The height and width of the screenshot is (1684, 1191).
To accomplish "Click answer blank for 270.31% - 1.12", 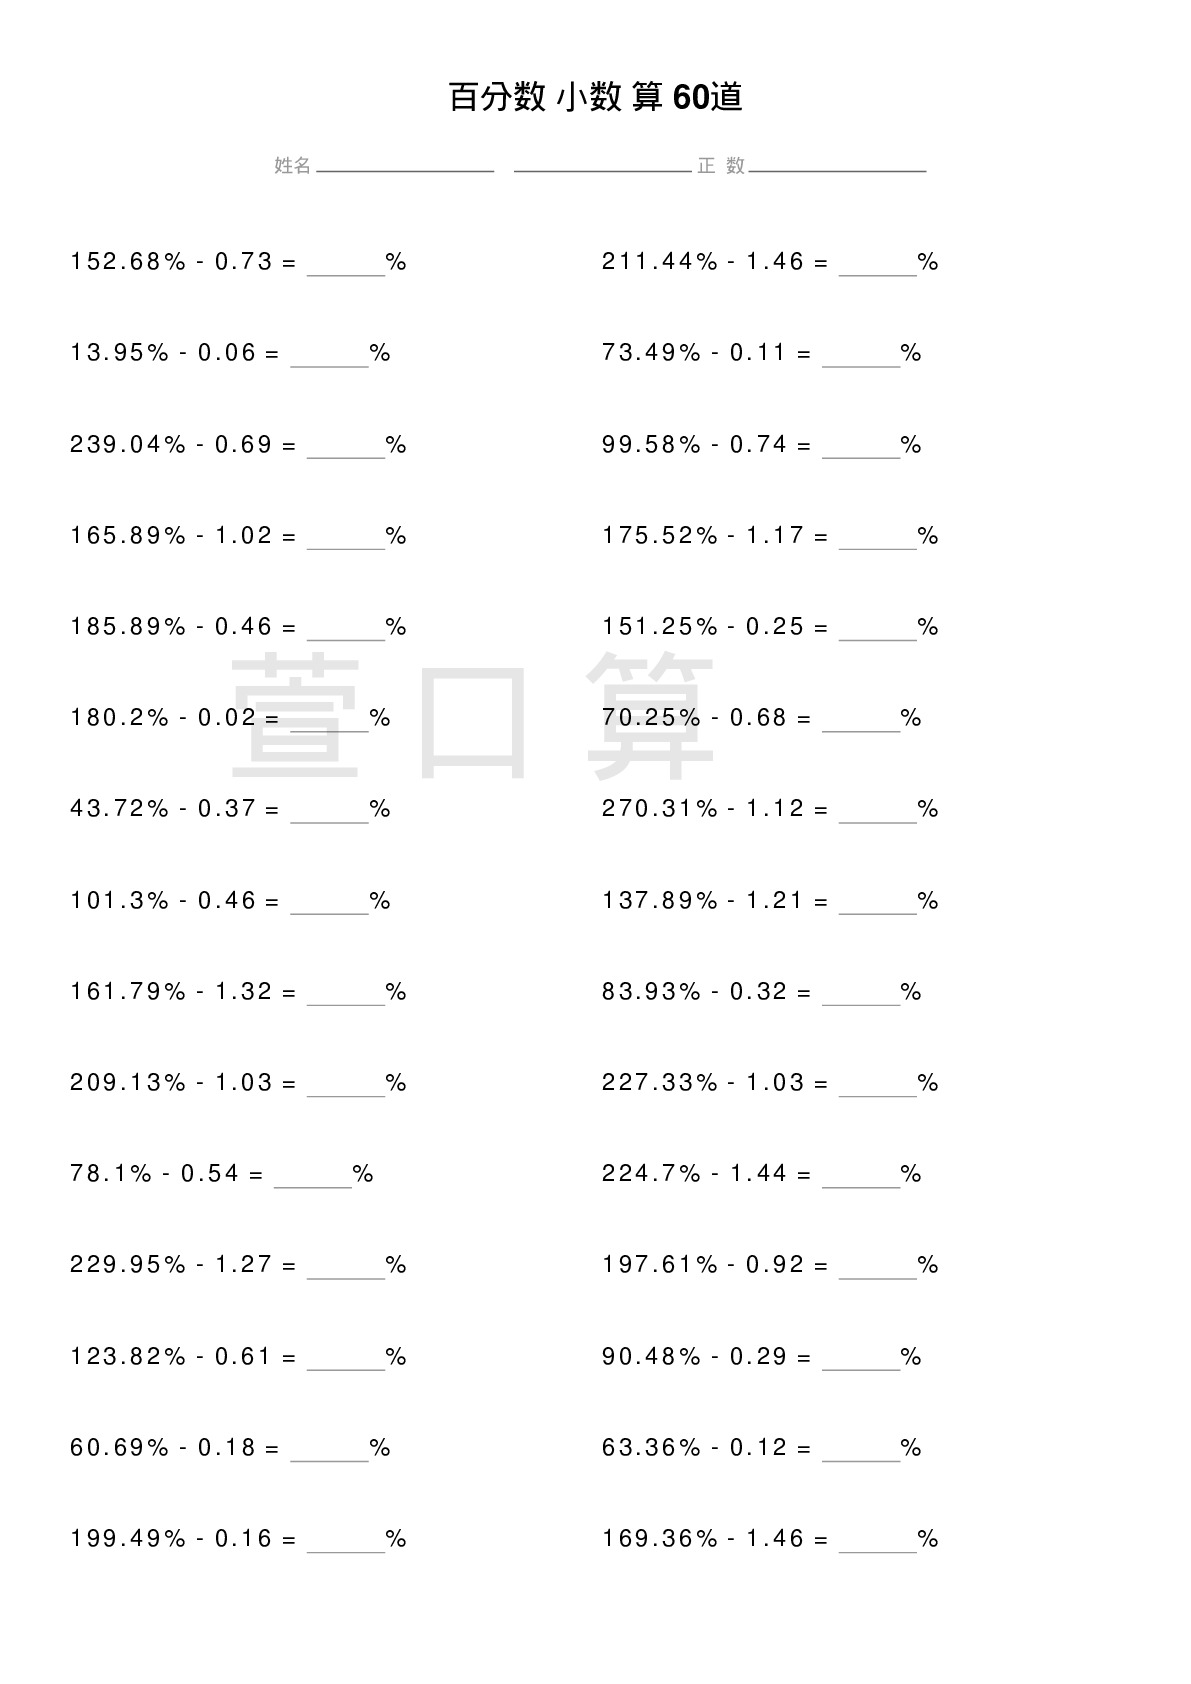I will tap(878, 812).
